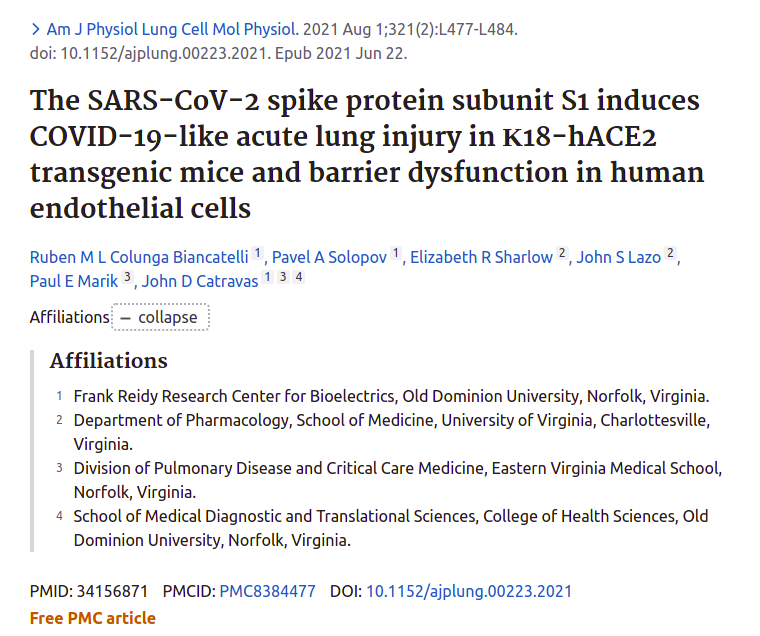
Task: Click the article title heading
Action: [367, 154]
